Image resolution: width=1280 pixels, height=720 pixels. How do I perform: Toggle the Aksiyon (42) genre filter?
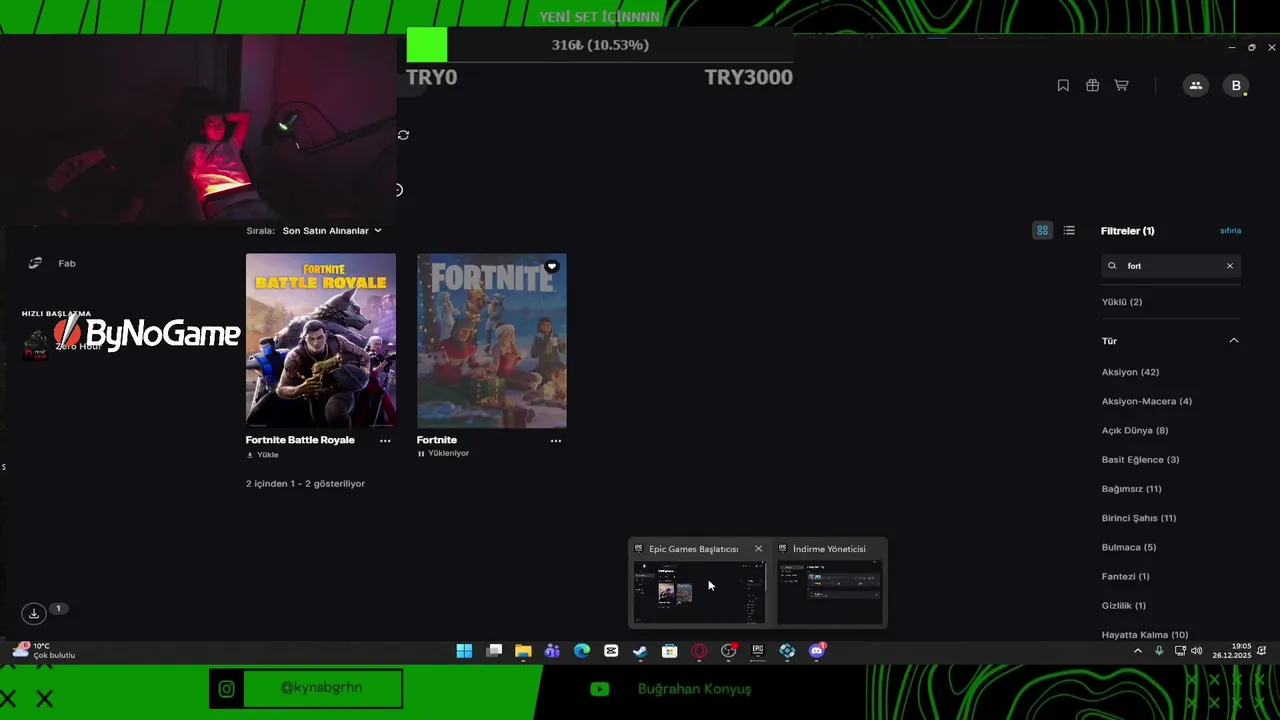point(1130,372)
